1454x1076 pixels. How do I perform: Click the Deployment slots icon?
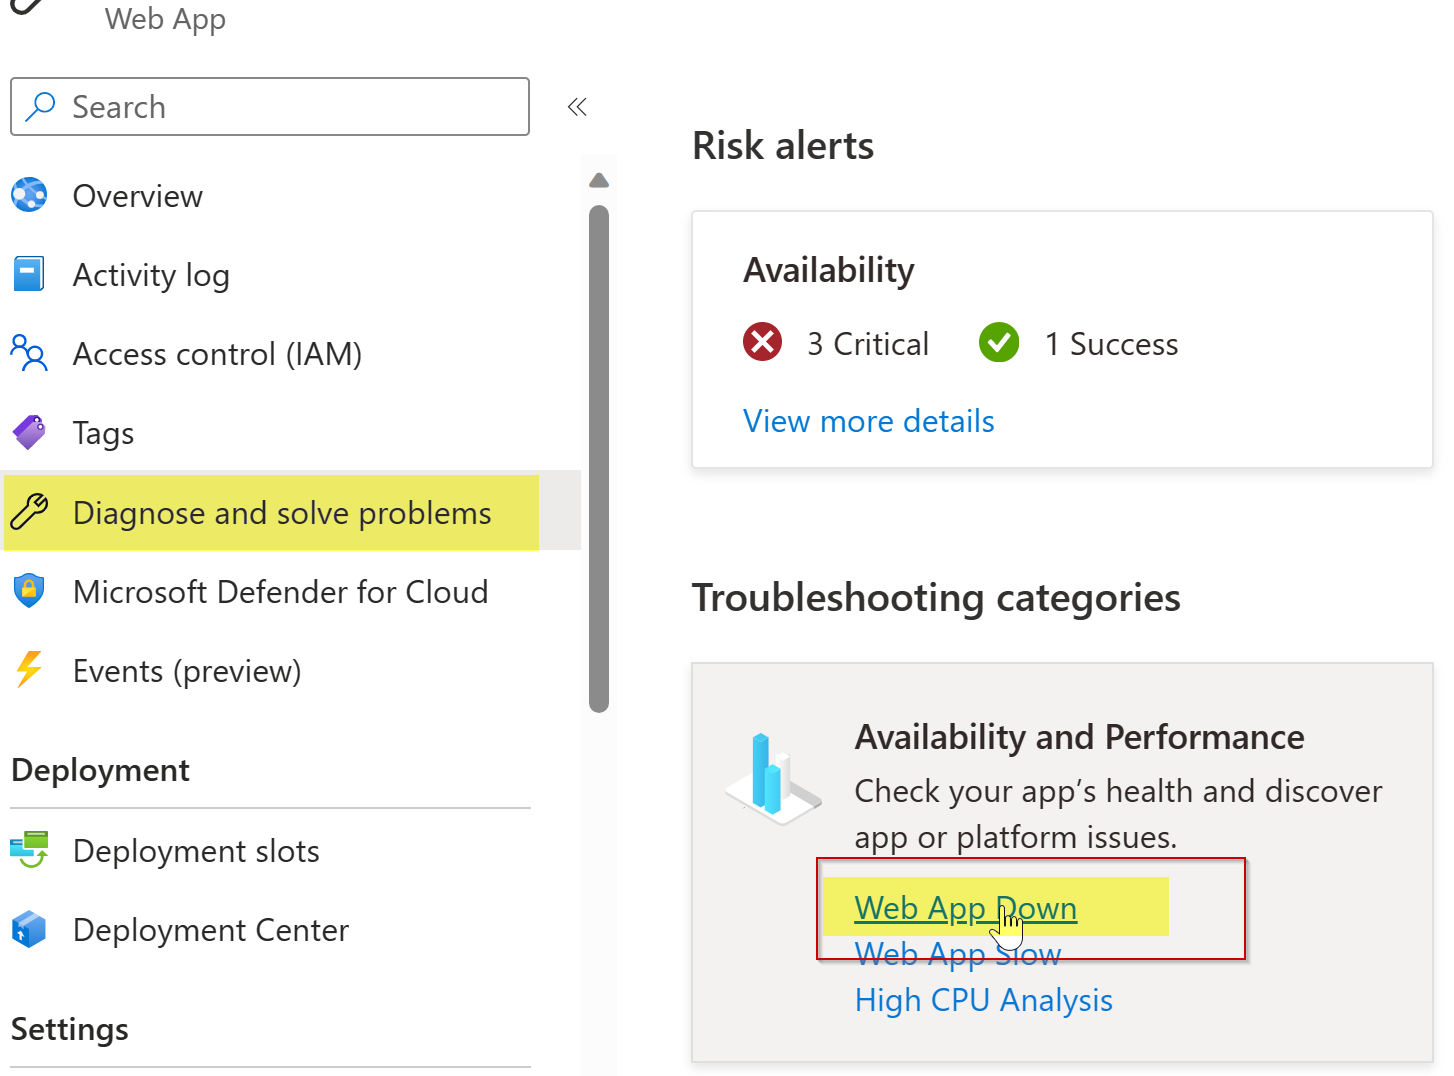pos(29,850)
